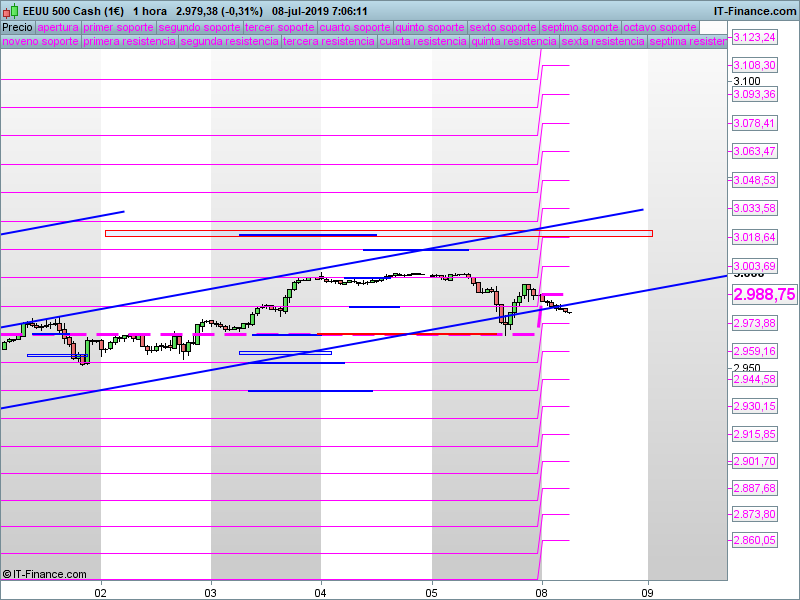Click the 2.860,05 price axis label
The width and height of the screenshot is (800, 600).
pyautogui.click(x=755, y=540)
